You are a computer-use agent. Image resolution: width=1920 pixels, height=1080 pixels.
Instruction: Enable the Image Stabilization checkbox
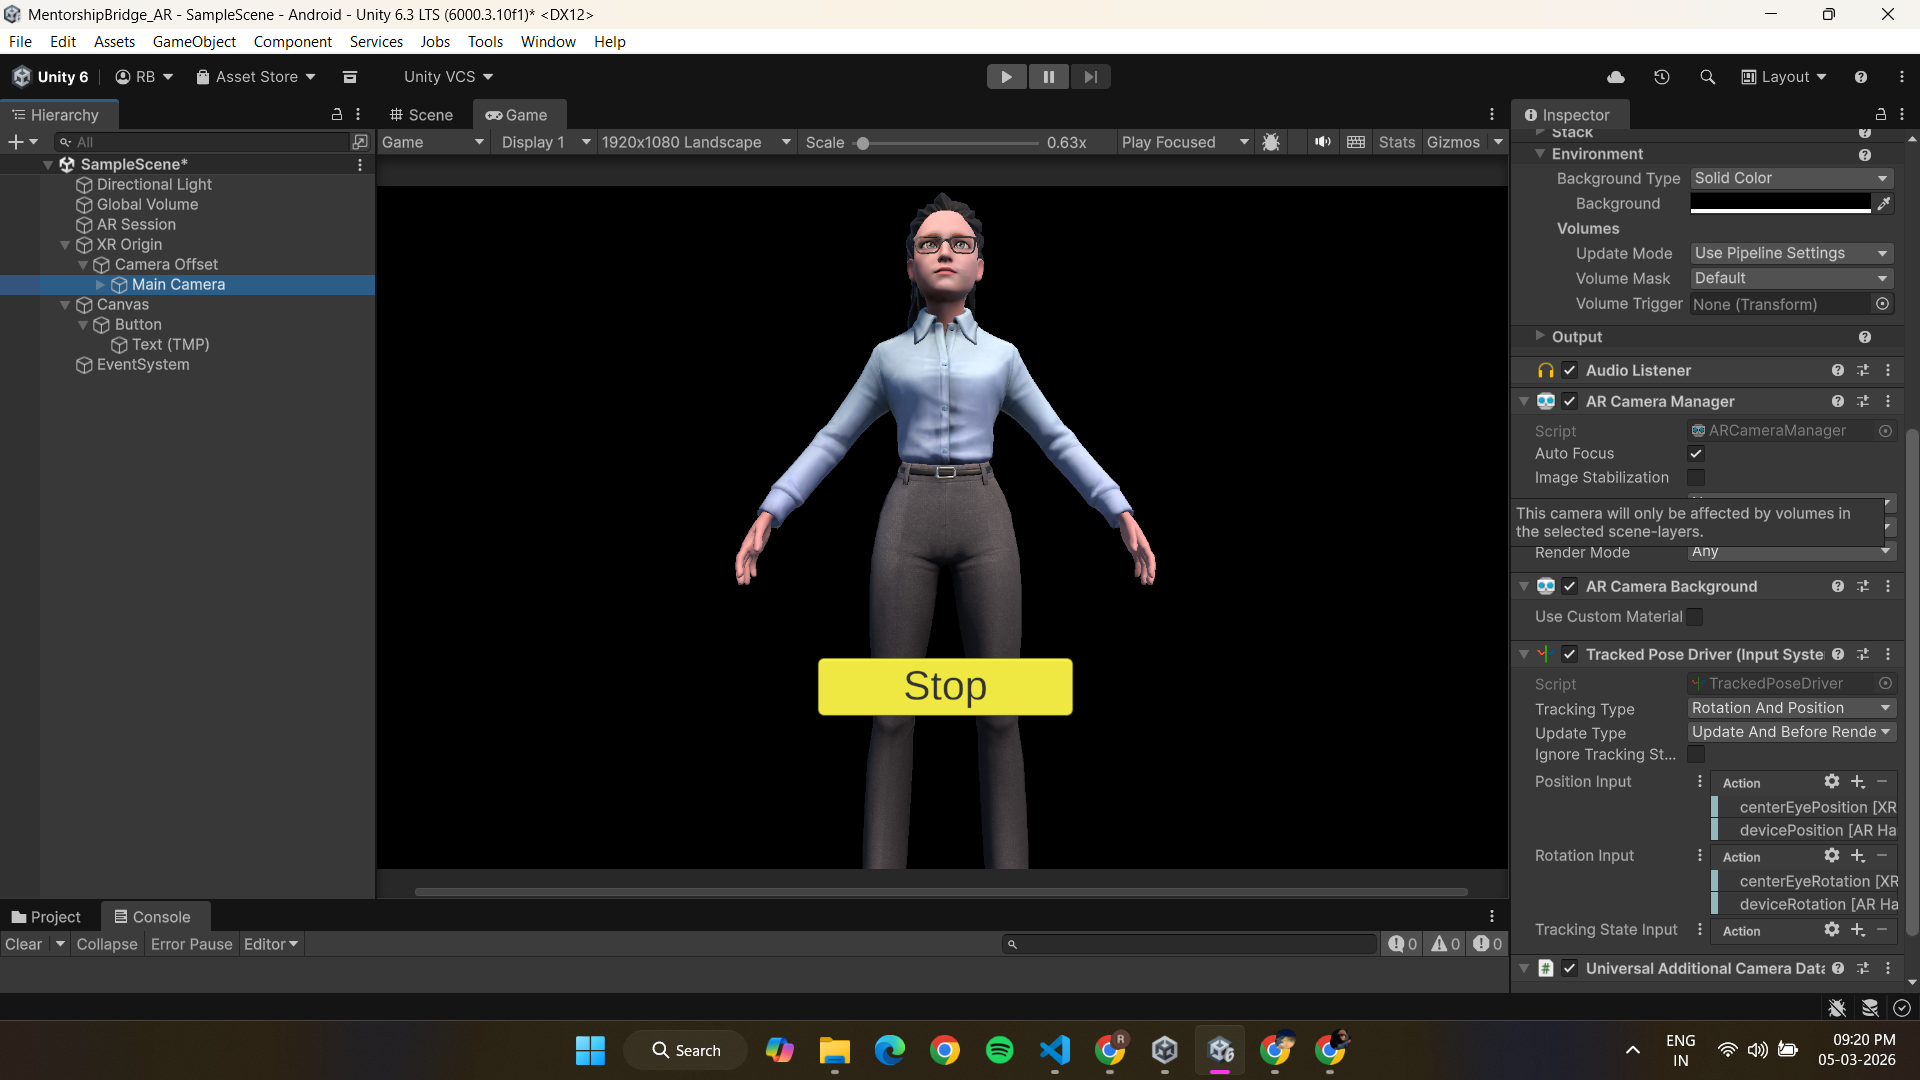(x=1696, y=477)
